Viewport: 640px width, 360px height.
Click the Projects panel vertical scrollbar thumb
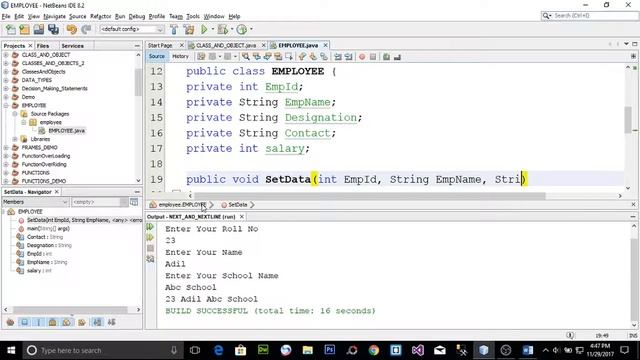click(138, 82)
